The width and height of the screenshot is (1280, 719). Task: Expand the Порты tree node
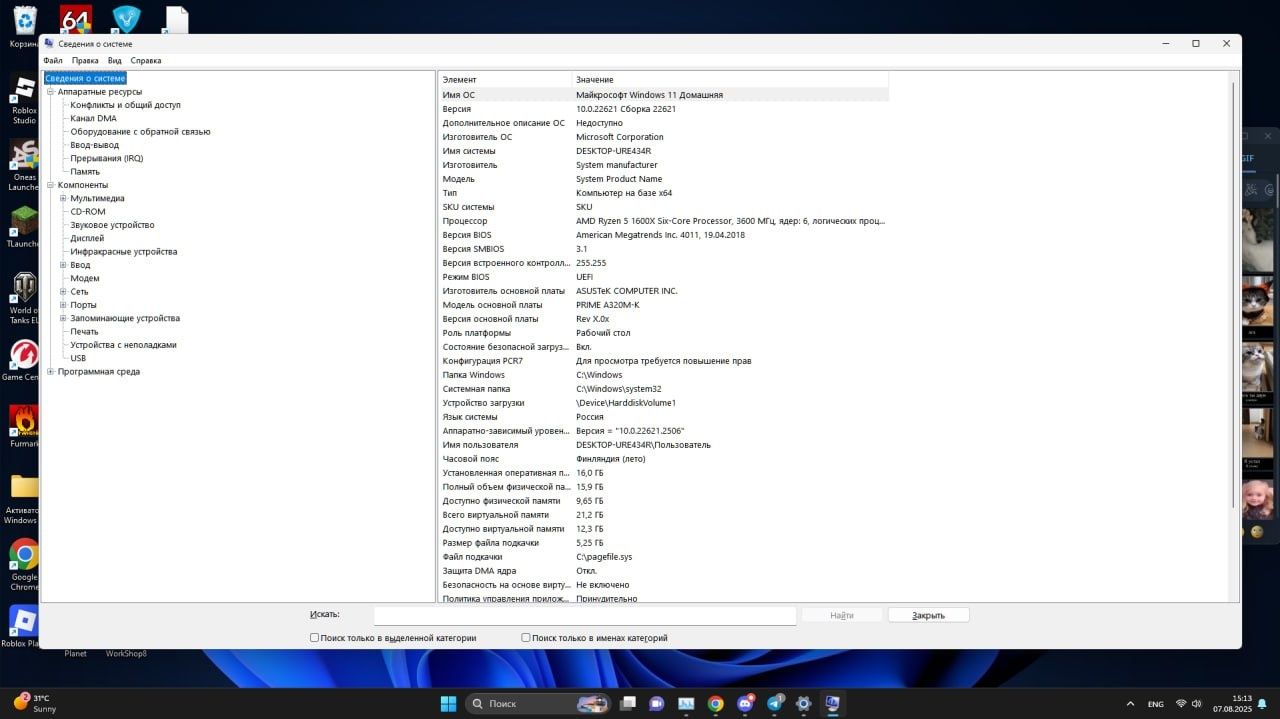coord(63,305)
